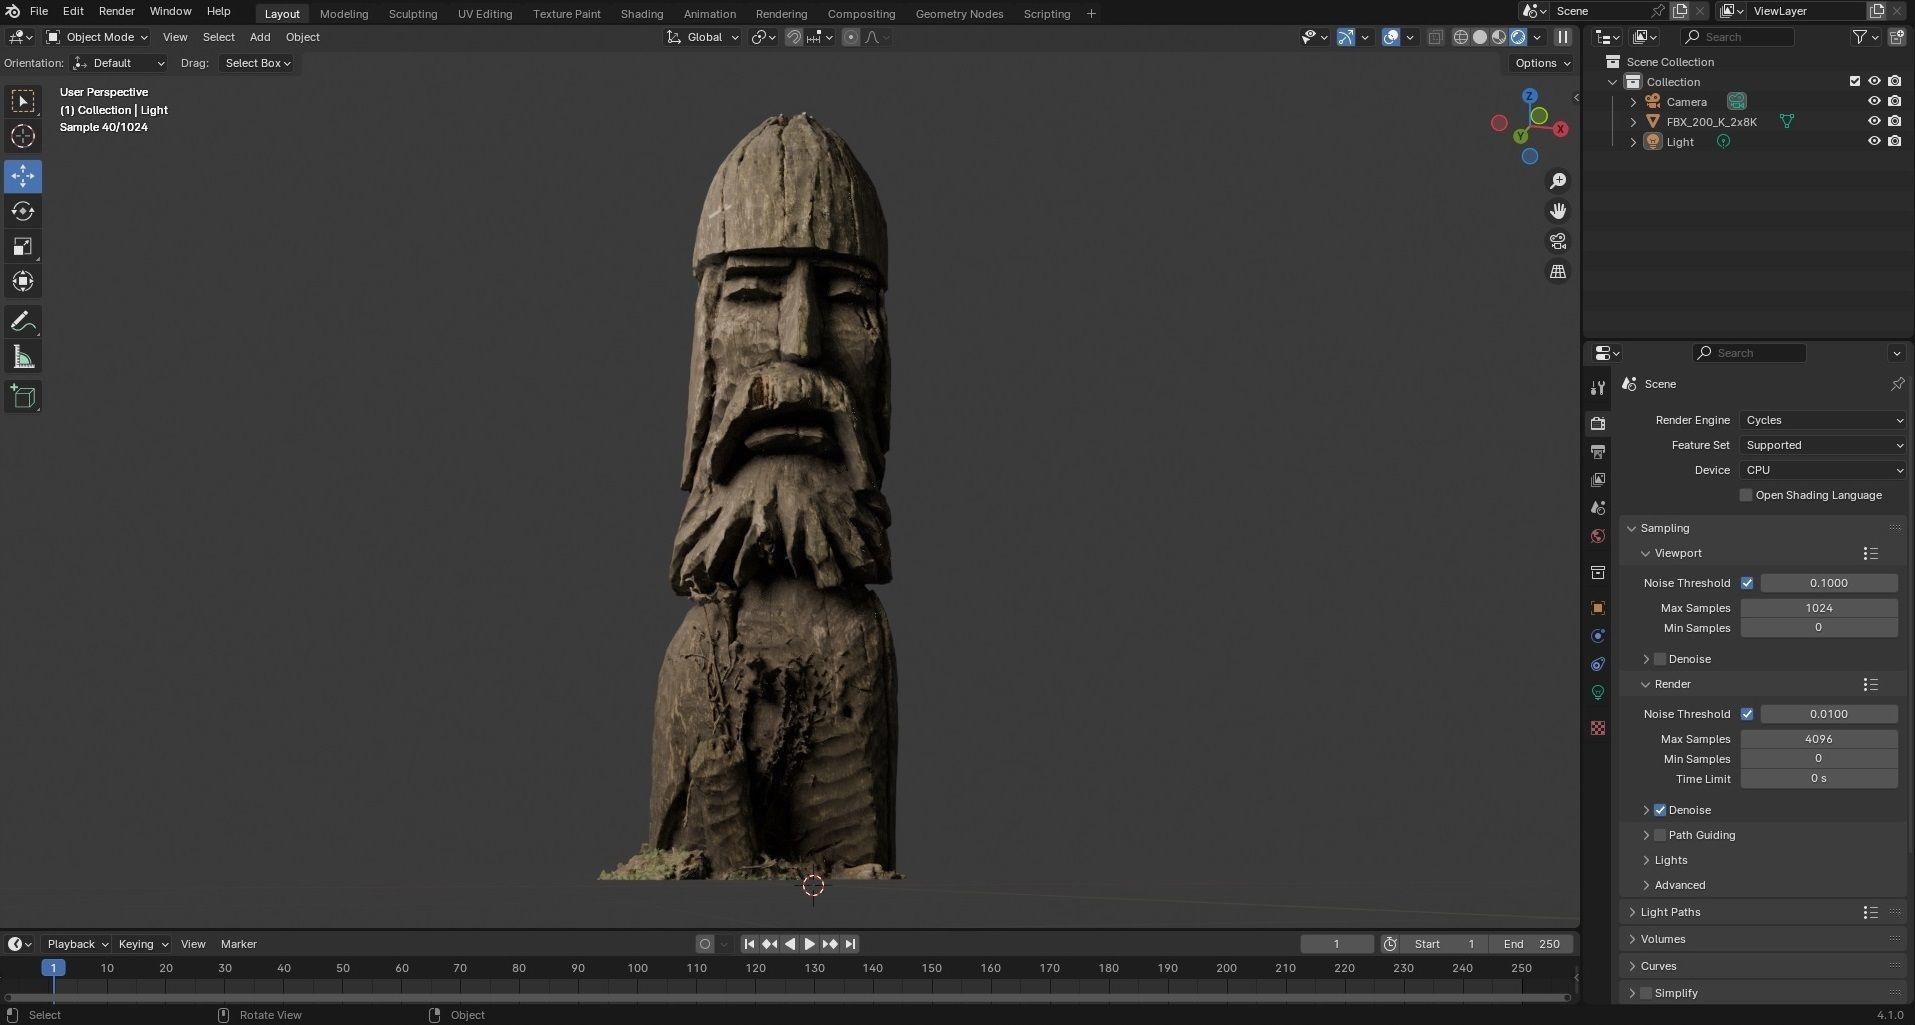Open Drag Select Box dropdown
The height and width of the screenshot is (1025, 1915).
click(x=257, y=63)
